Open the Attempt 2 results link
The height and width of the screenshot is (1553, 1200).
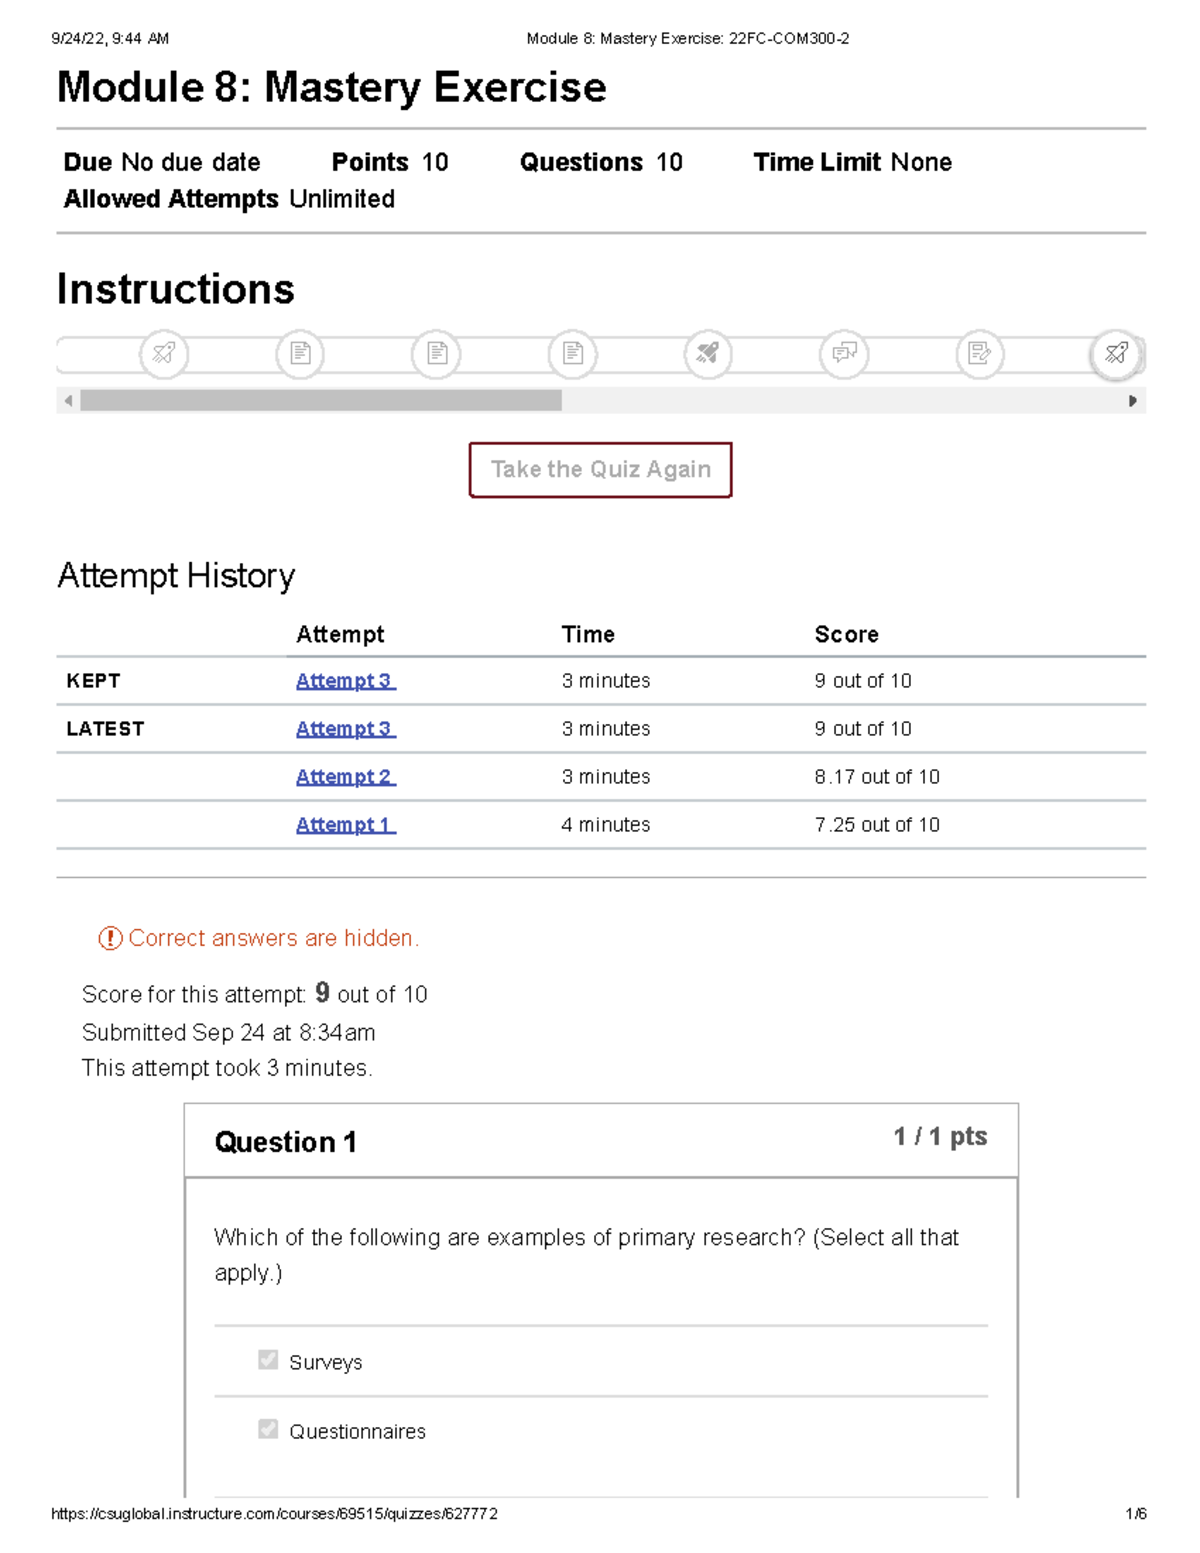(344, 777)
